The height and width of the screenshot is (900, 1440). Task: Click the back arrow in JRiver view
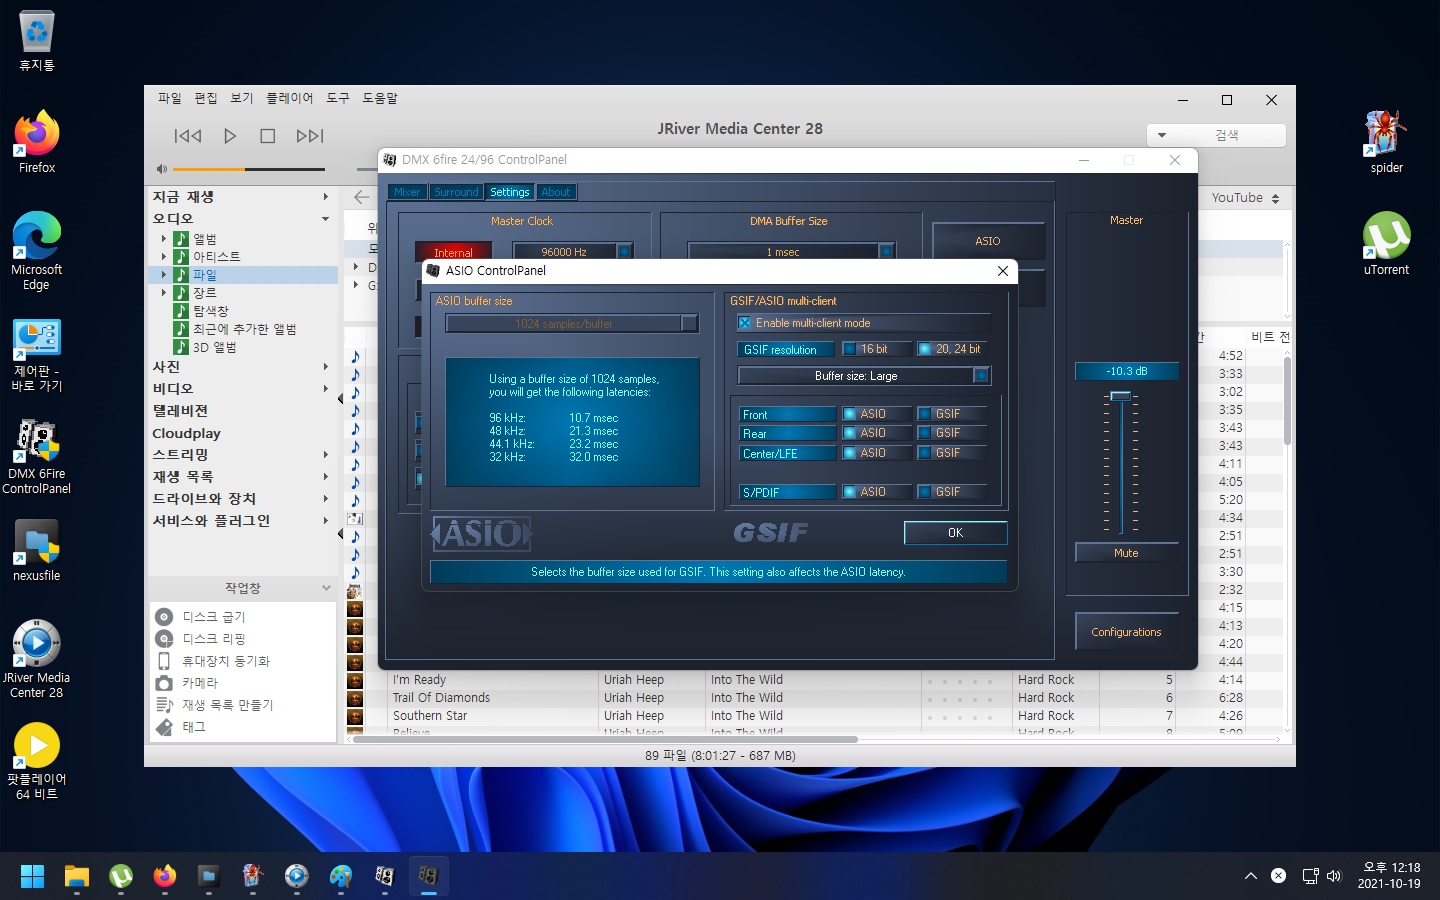click(362, 197)
